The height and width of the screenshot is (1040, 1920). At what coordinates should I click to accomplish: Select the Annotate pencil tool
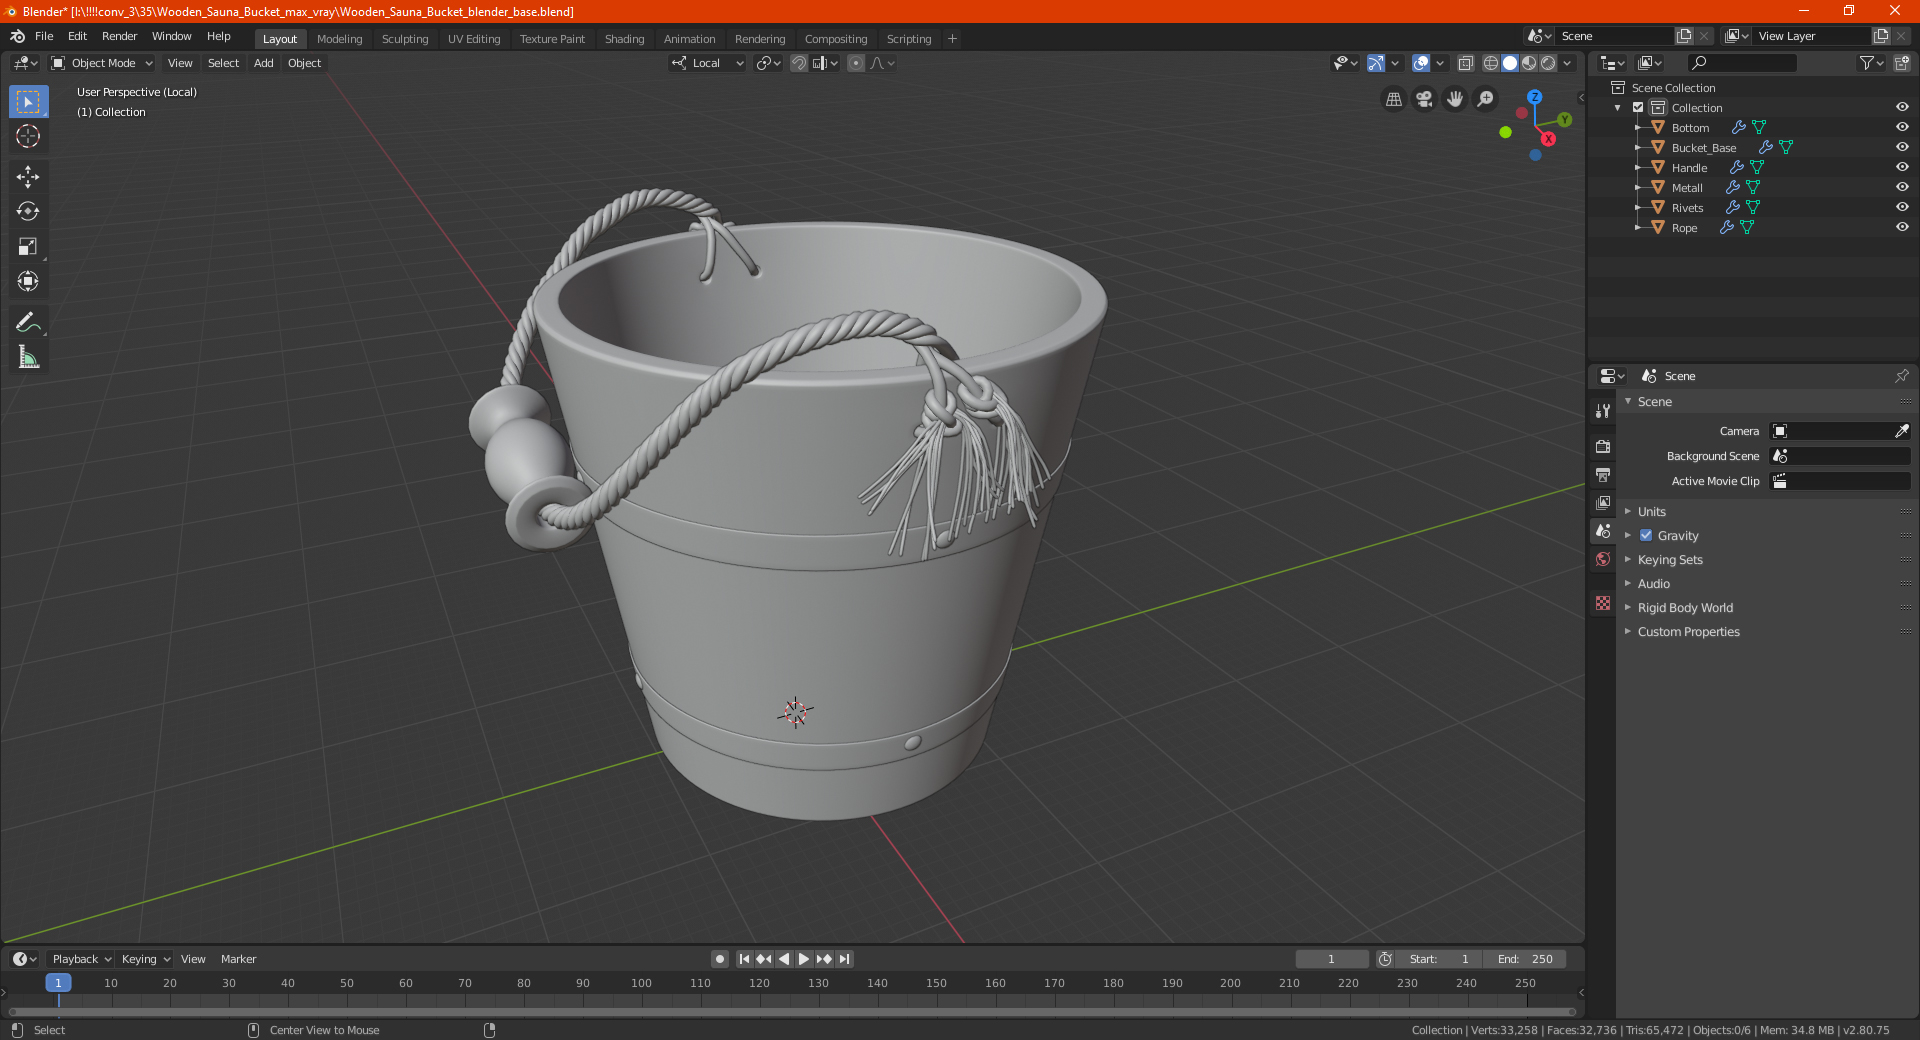click(28, 322)
